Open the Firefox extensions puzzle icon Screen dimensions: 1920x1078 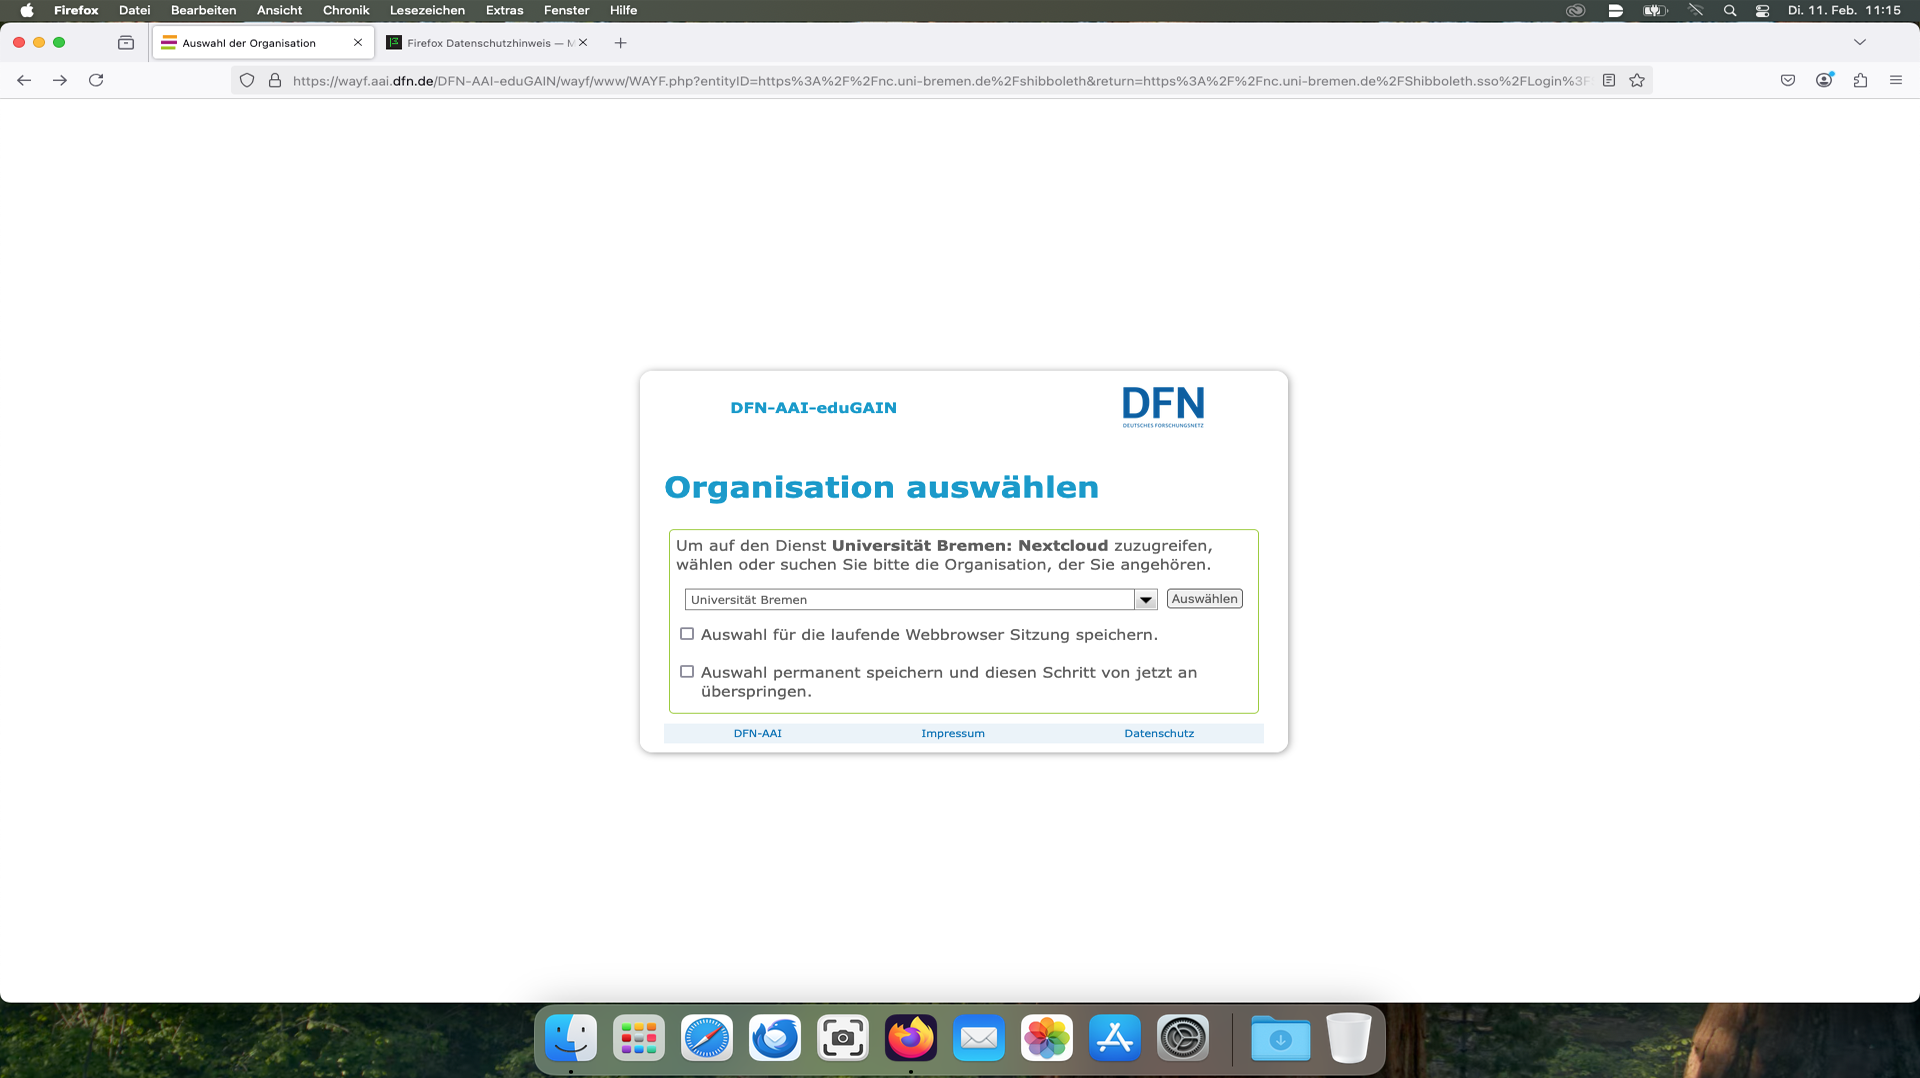click(1860, 80)
